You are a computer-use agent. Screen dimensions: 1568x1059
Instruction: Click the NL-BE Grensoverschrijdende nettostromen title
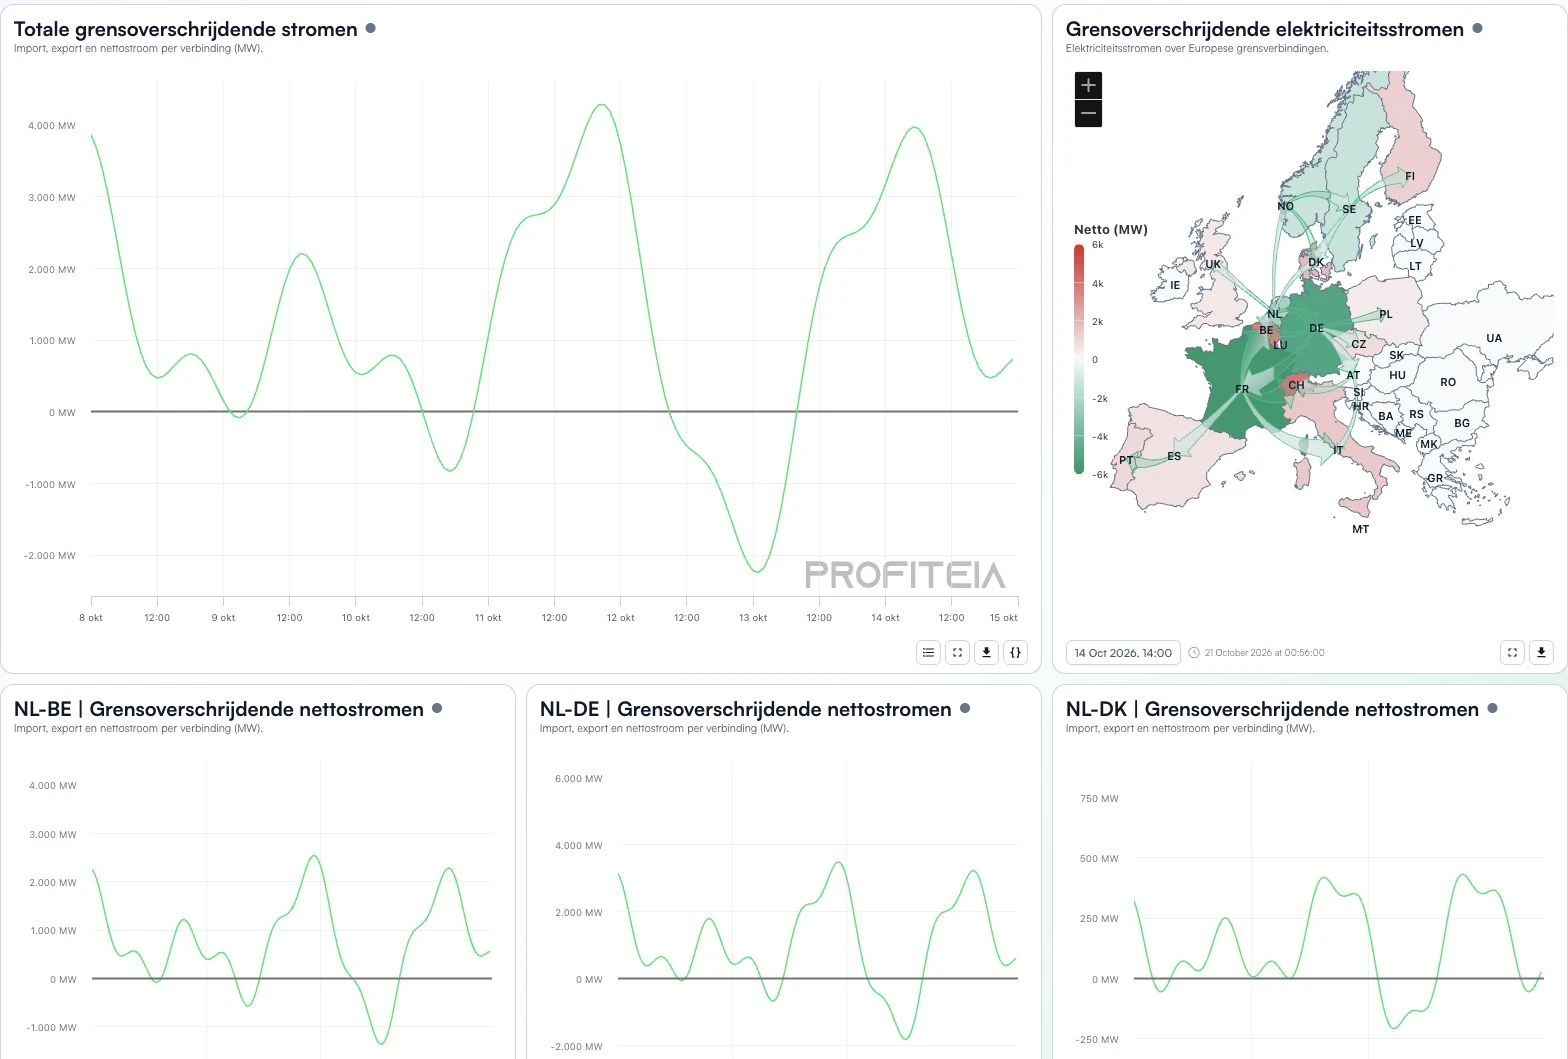[219, 709]
